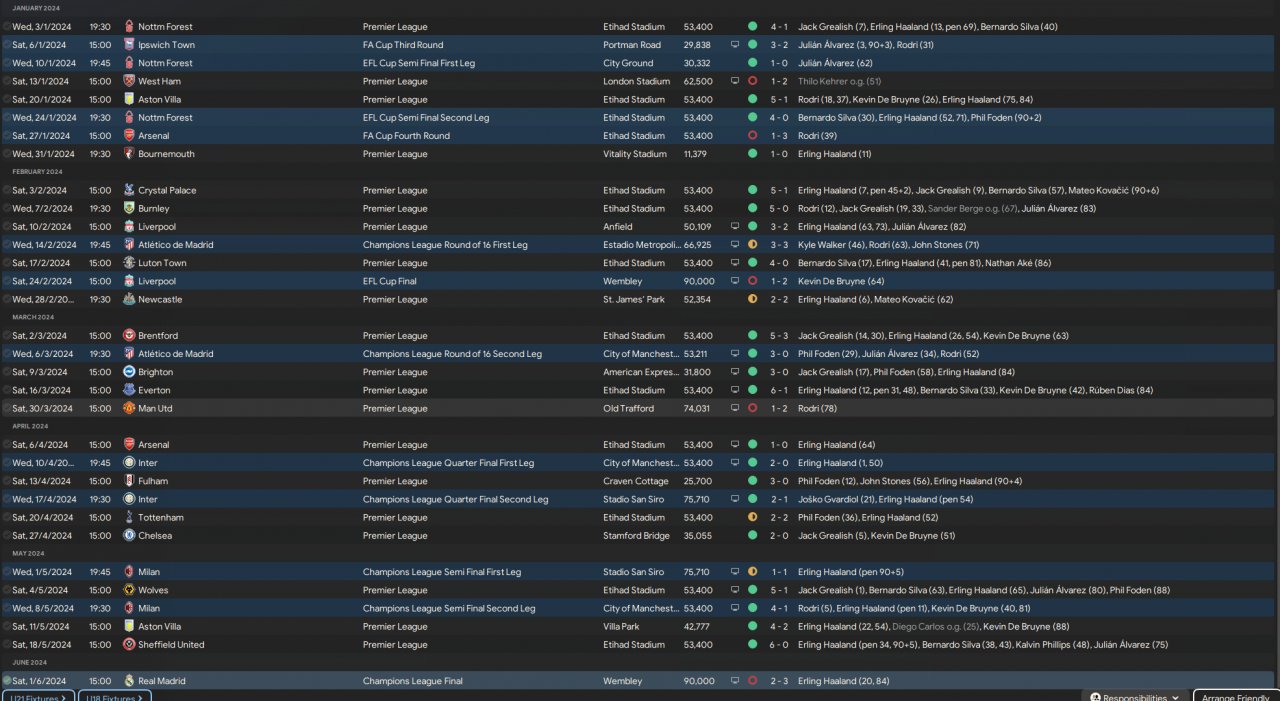
Task: Open the U21 Fixtures link
Action: [38, 697]
